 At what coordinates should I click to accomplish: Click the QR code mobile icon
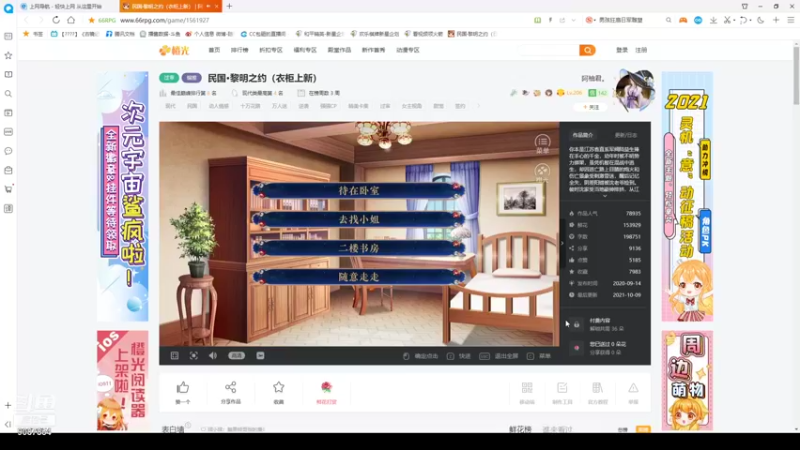click(x=527, y=388)
